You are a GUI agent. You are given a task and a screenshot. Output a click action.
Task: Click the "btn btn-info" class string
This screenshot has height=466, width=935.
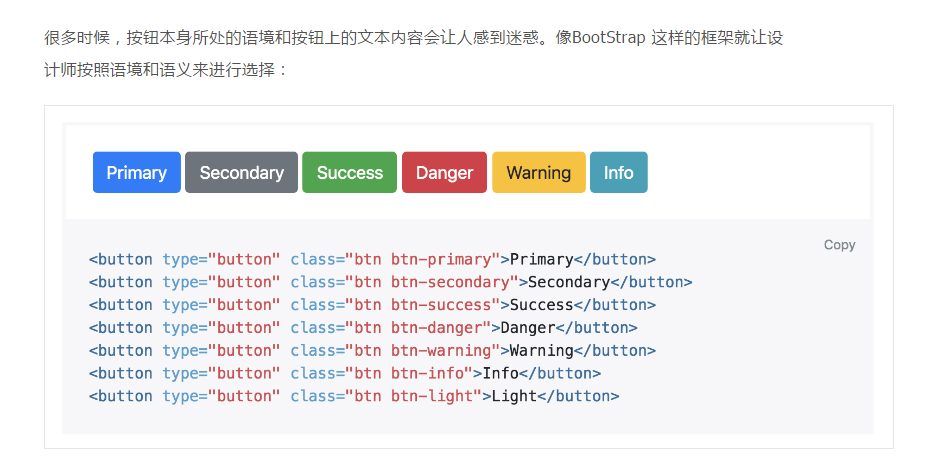point(408,374)
